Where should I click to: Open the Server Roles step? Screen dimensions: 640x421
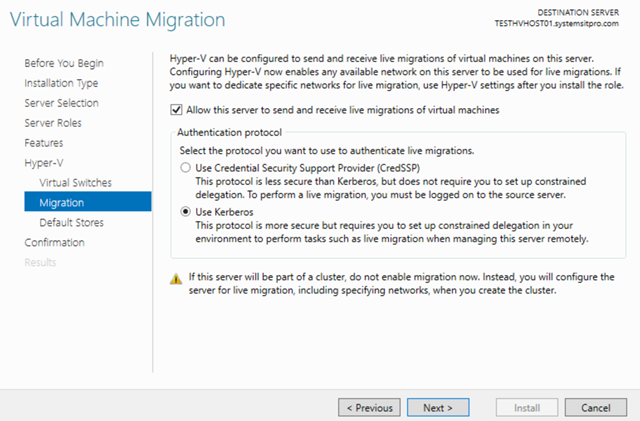[53, 123]
